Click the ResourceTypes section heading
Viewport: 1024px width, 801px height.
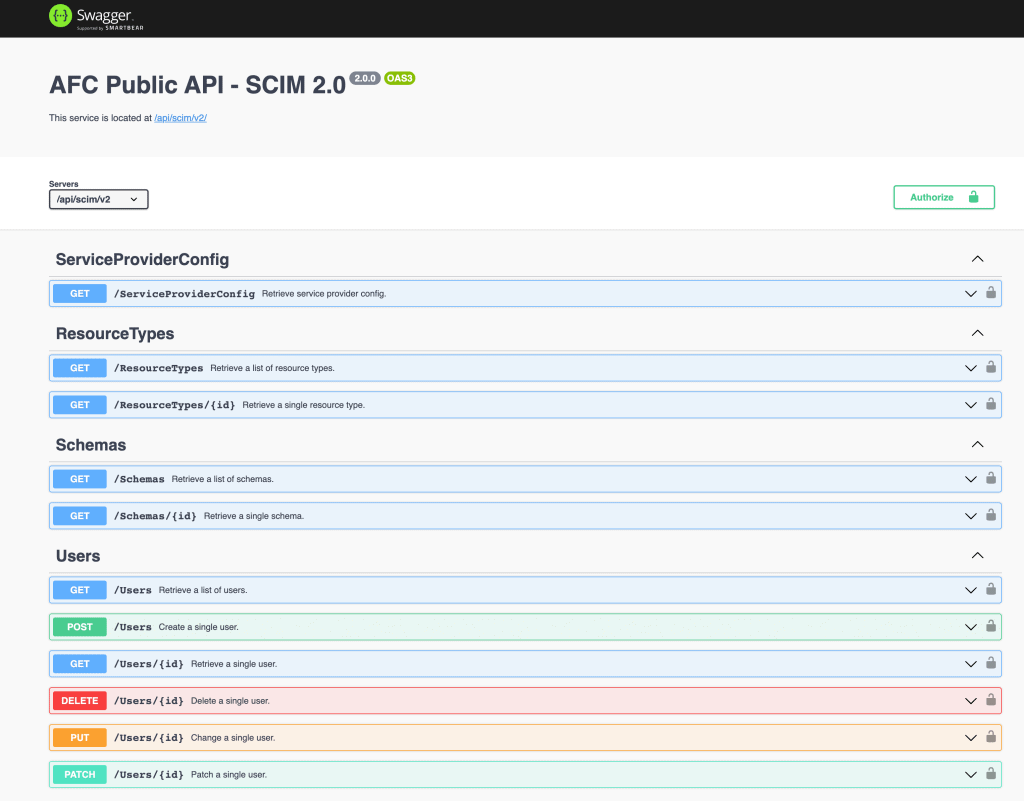tap(115, 334)
